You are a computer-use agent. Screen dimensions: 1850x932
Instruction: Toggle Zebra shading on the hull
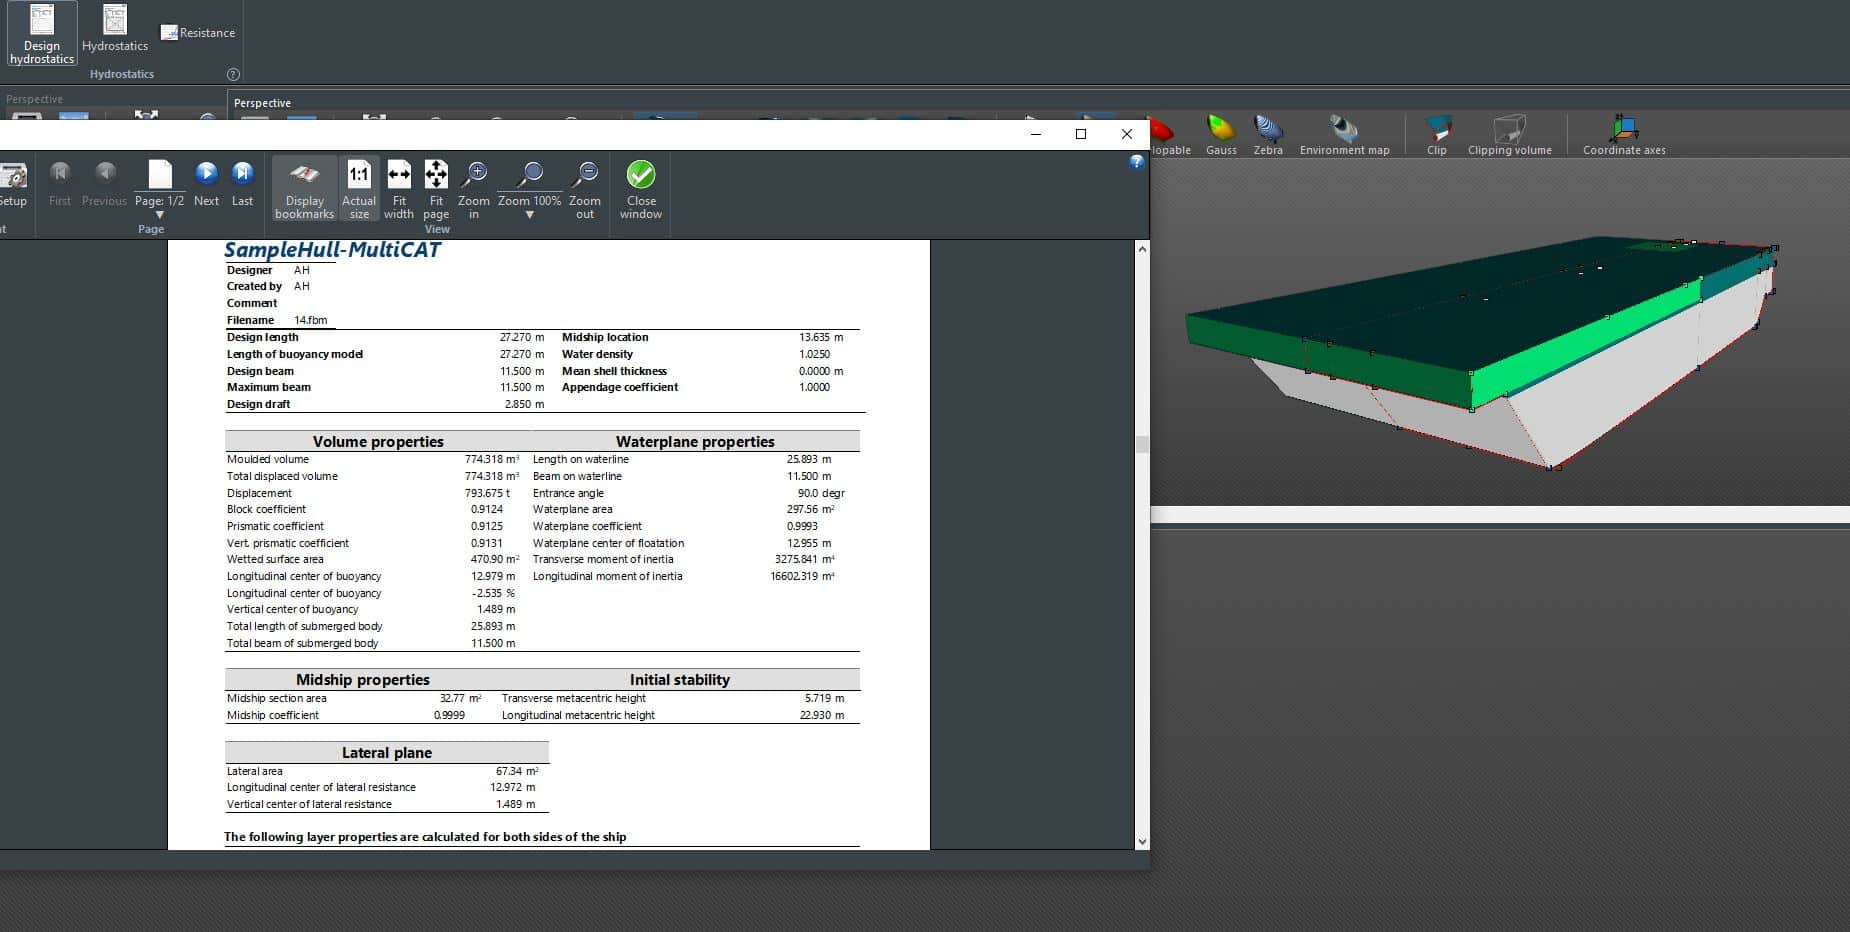(1268, 135)
